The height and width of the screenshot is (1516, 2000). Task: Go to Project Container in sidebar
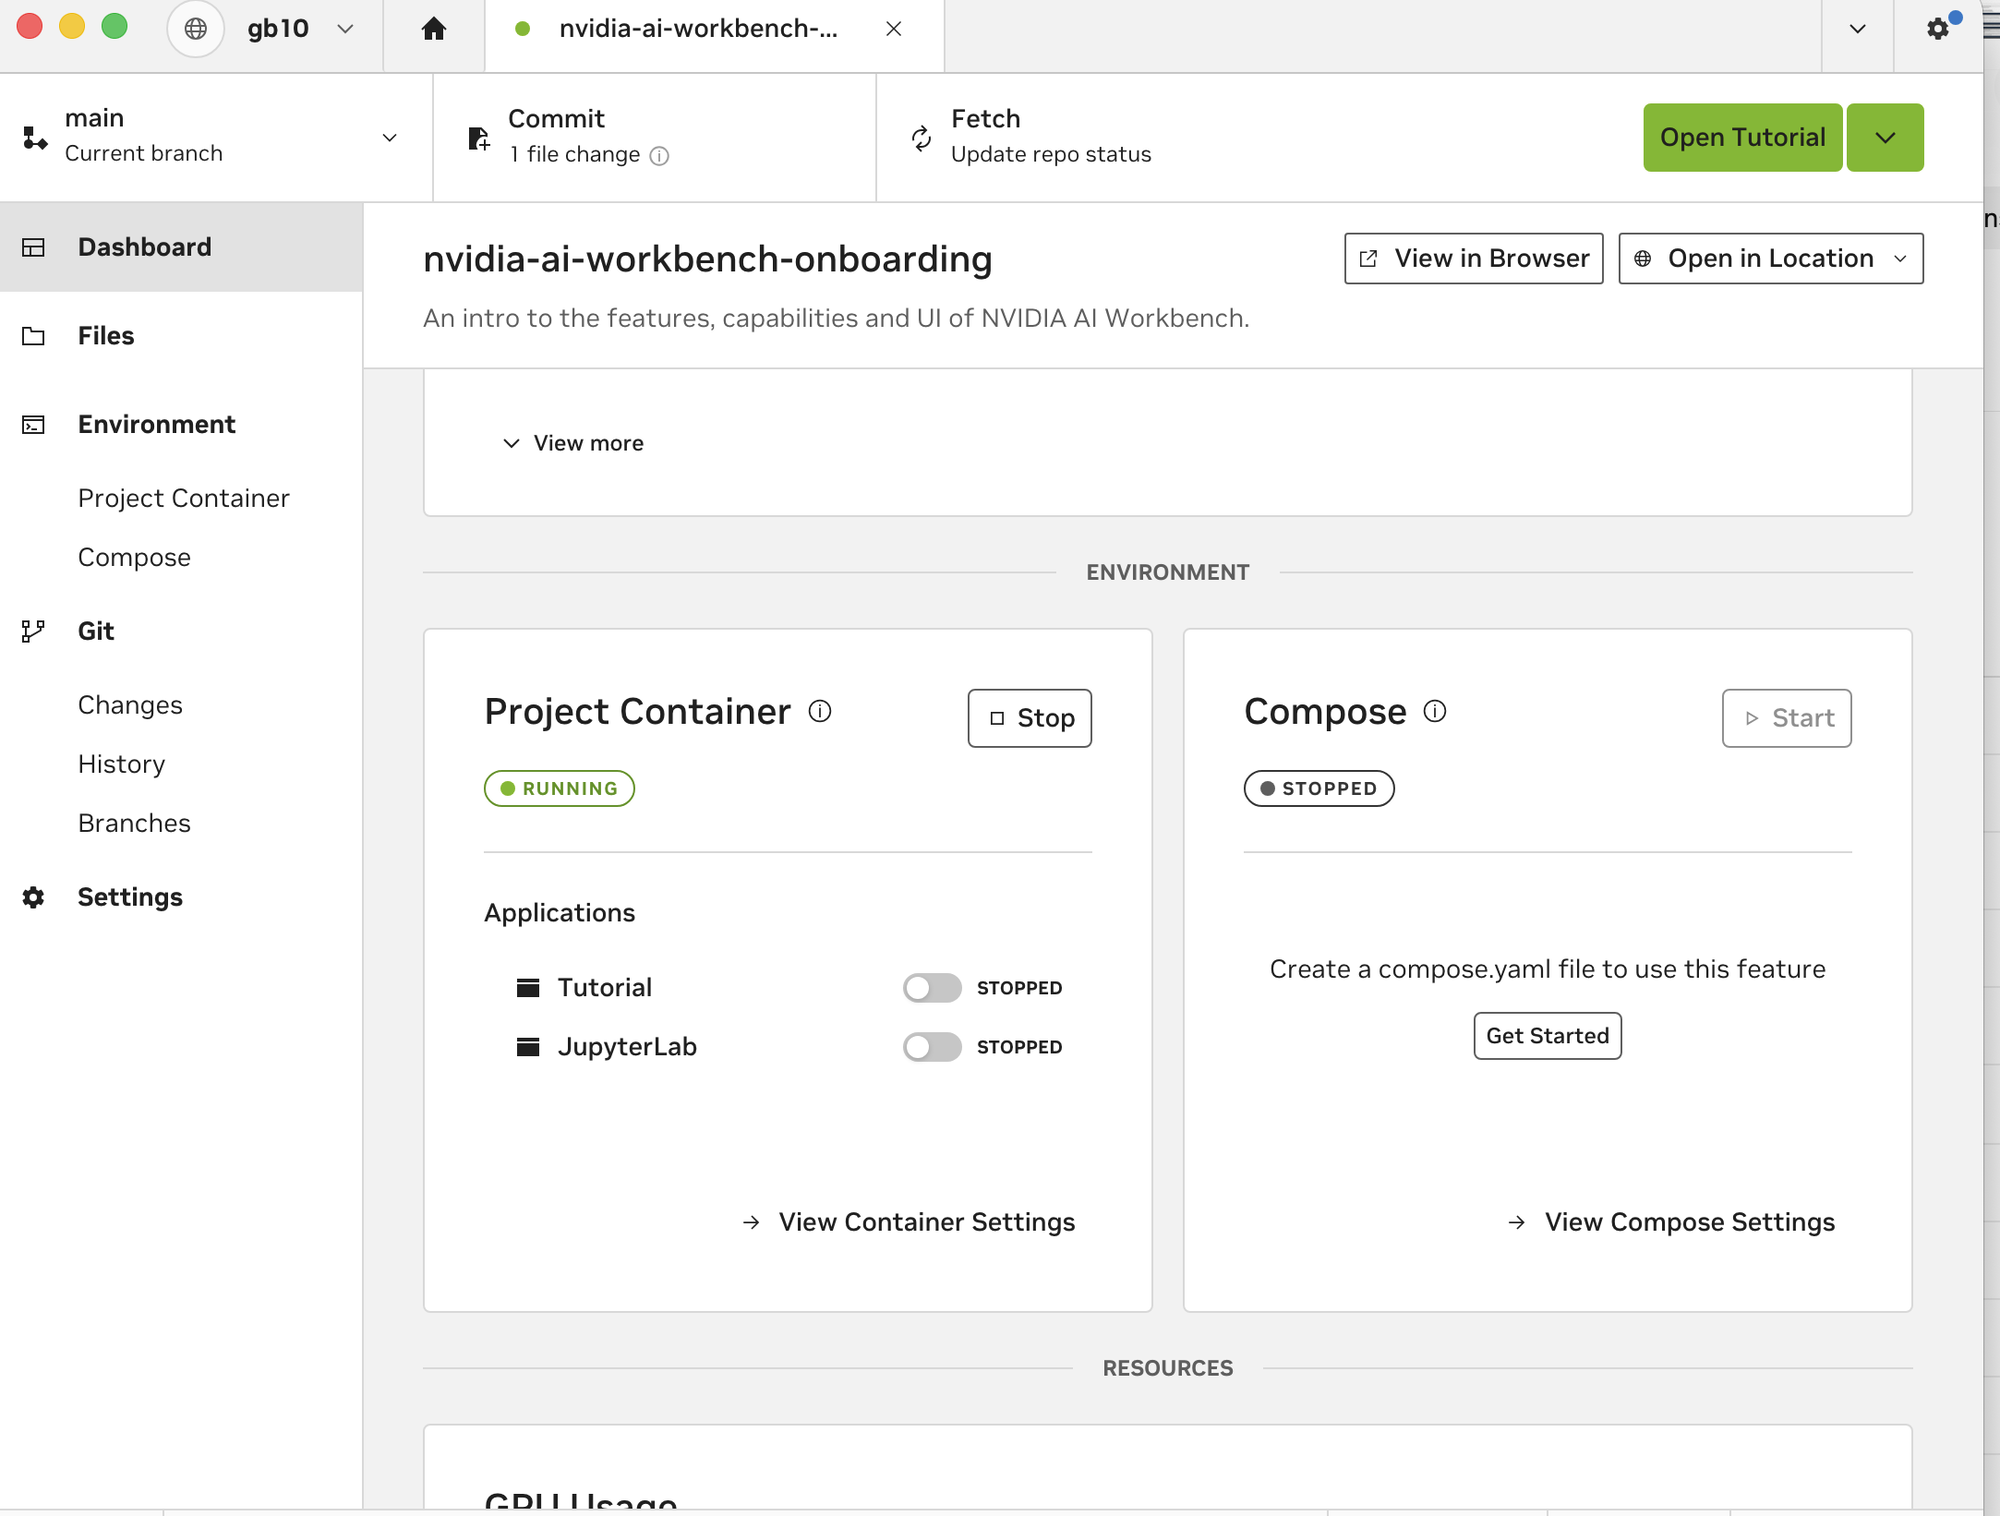[184, 498]
